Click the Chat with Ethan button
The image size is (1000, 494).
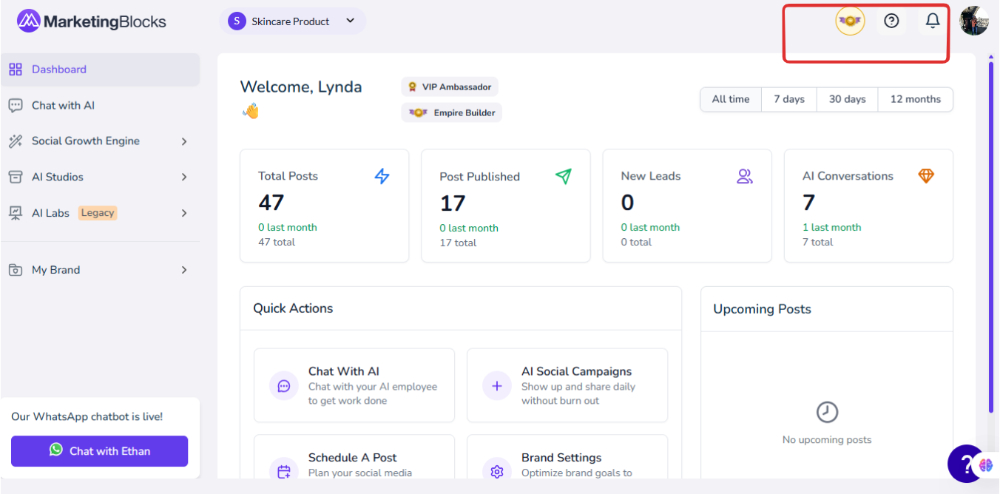(x=99, y=451)
